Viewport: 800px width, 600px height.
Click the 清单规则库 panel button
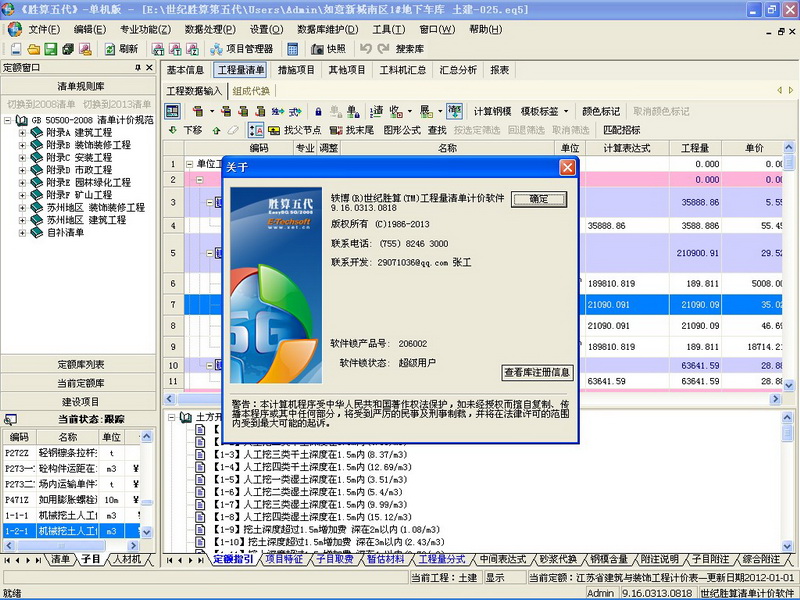click(x=79, y=86)
